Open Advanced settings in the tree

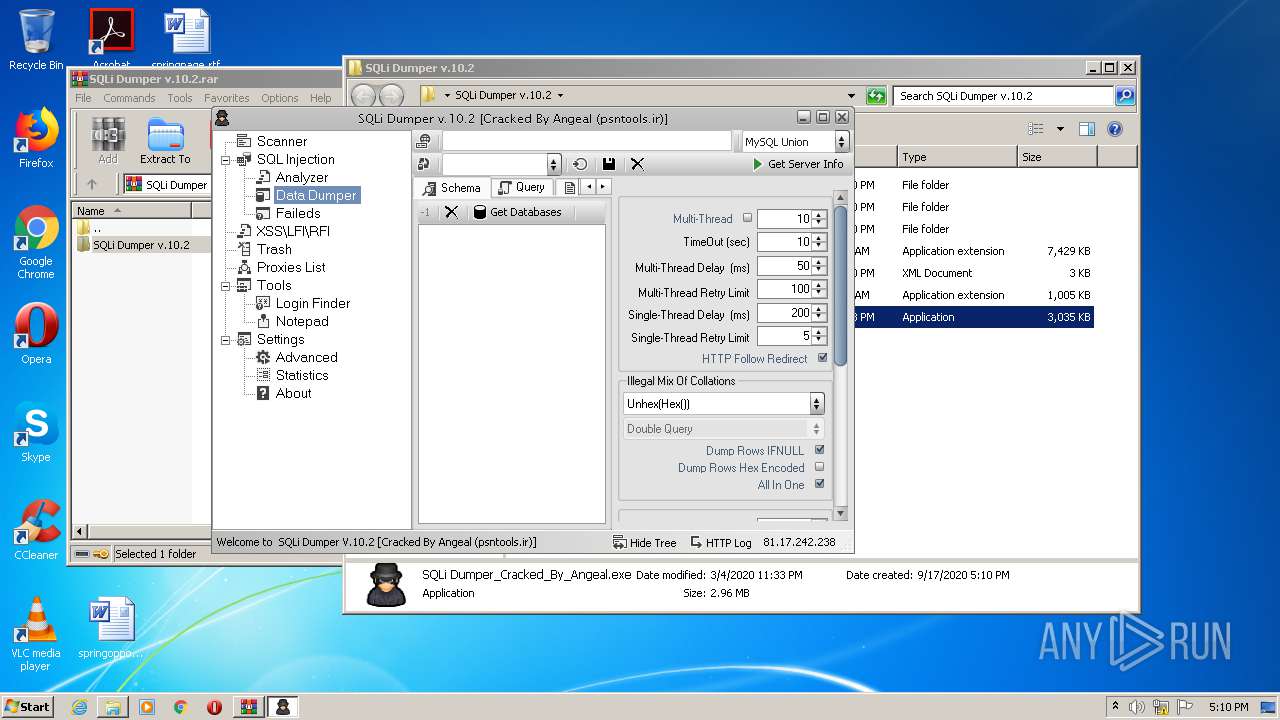pos(306,357)
